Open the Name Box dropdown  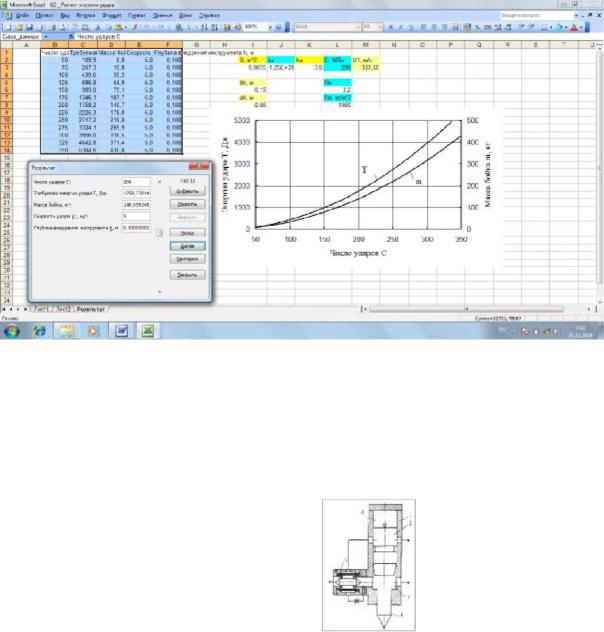click(46, 37)
